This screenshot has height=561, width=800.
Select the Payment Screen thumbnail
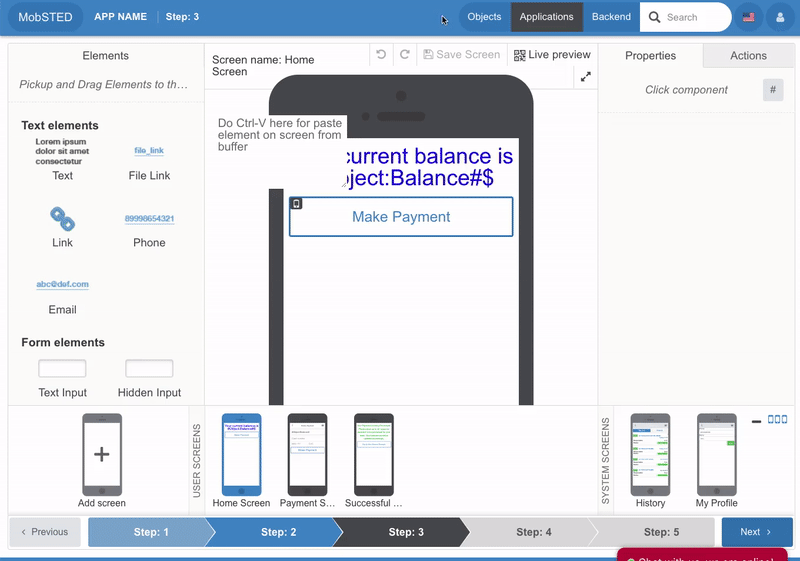click(307, 454)
